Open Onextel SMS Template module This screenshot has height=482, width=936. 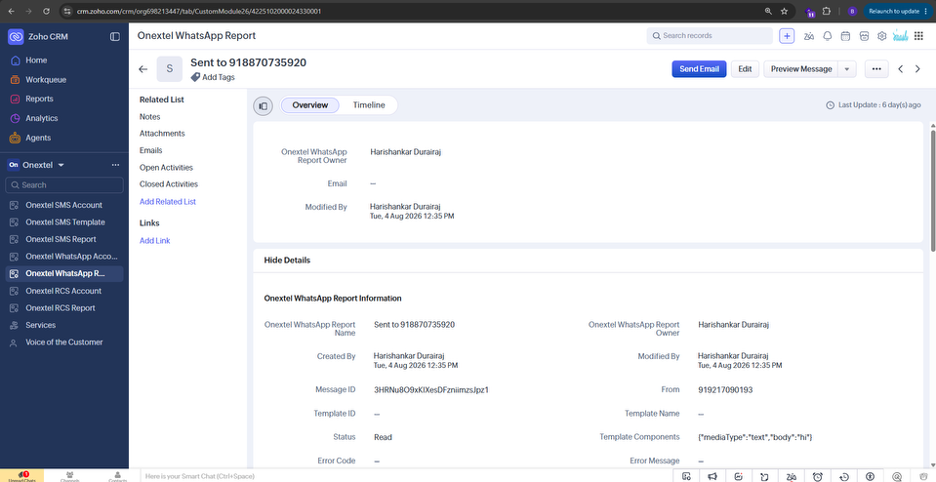pyautogui.click(x=64, y=222)
